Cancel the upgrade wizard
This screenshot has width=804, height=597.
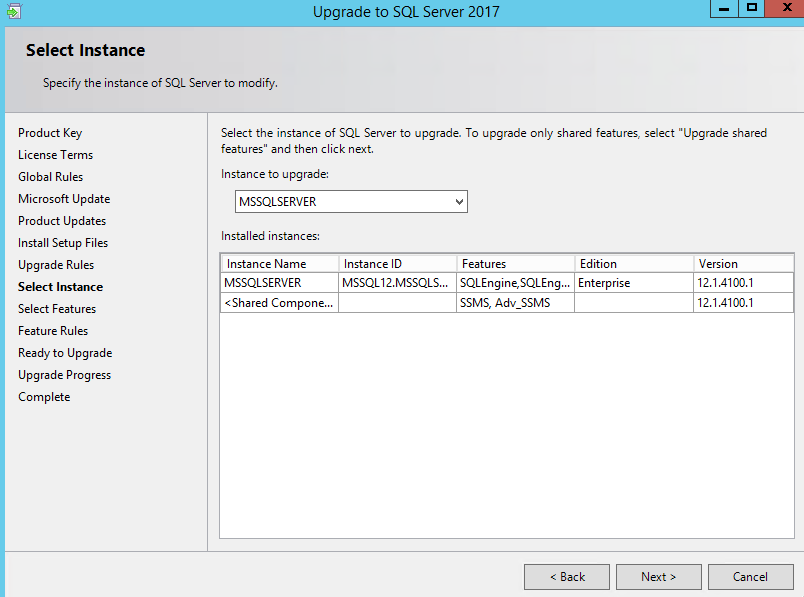pyautogui.click(x=751, y=577)
